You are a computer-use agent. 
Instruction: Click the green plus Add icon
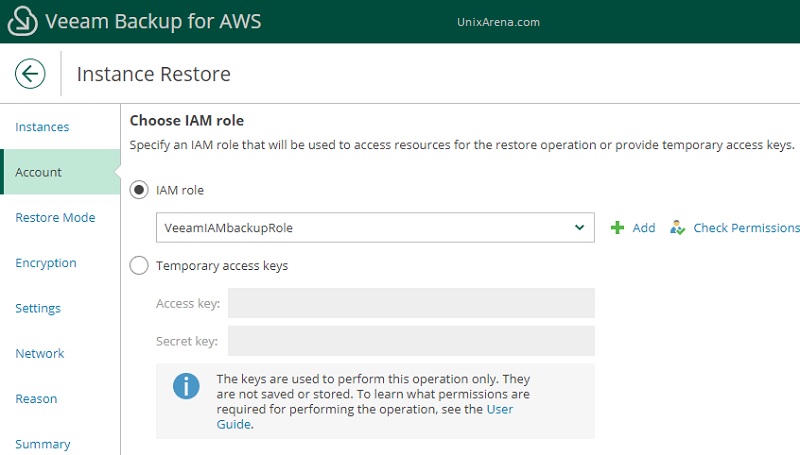pos(617,228)
